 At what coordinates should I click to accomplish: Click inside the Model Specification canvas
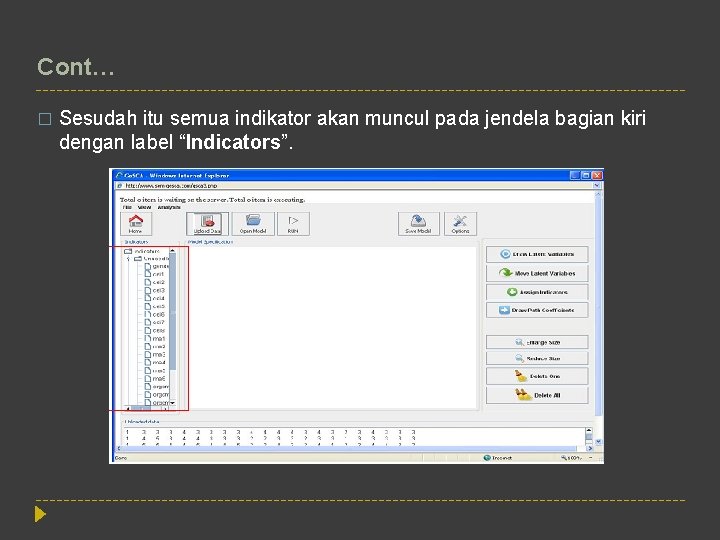pyautogui.click(x=331, y=327)
